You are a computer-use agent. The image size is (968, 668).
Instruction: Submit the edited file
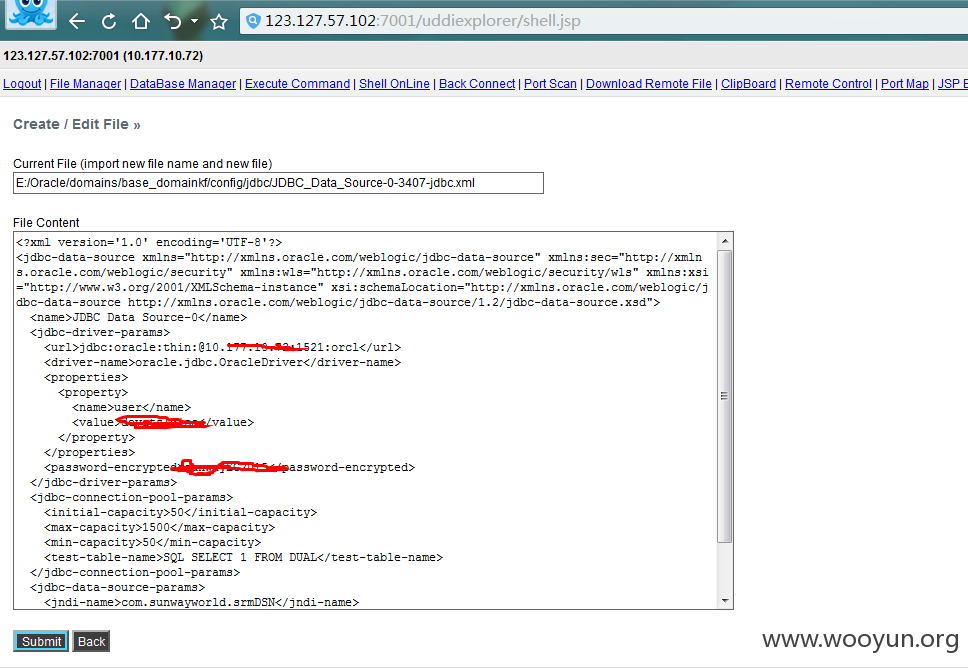41,641
